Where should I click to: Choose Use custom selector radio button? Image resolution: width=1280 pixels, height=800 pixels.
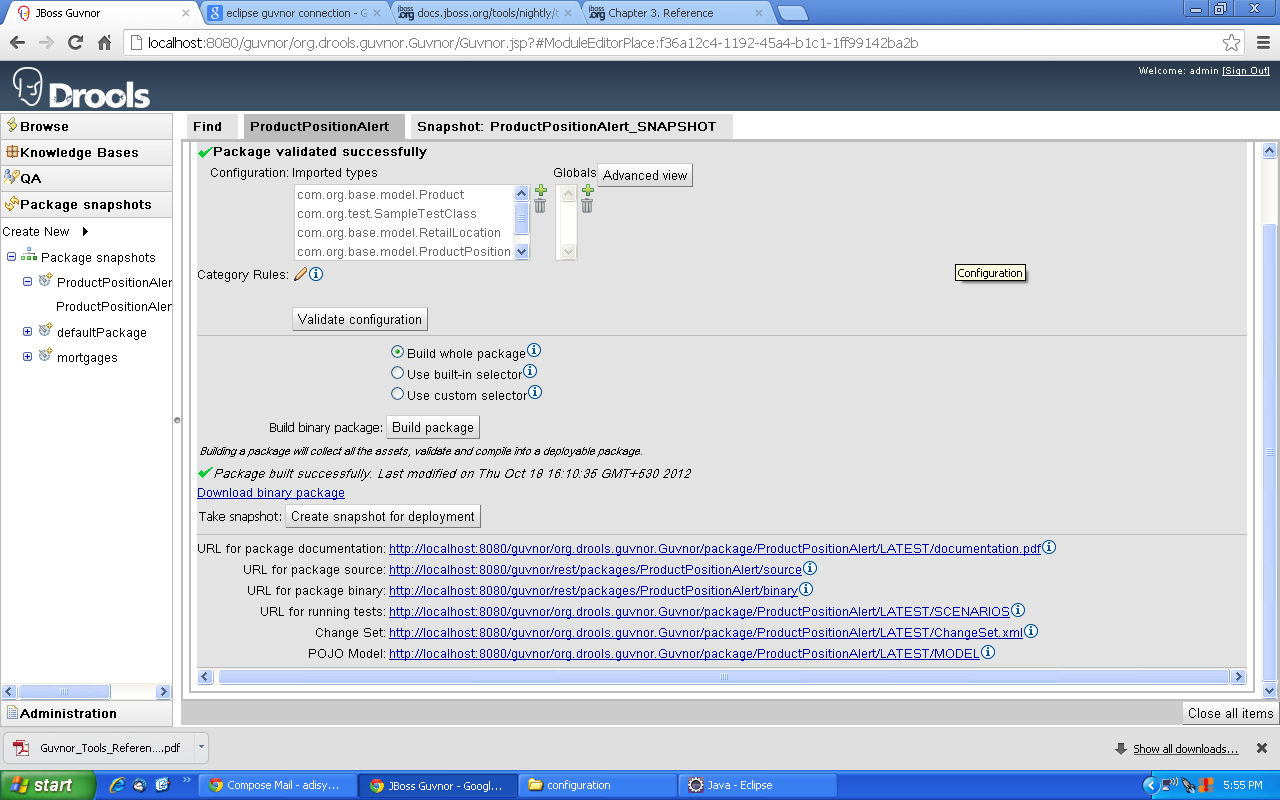click(x=398, y=394)
